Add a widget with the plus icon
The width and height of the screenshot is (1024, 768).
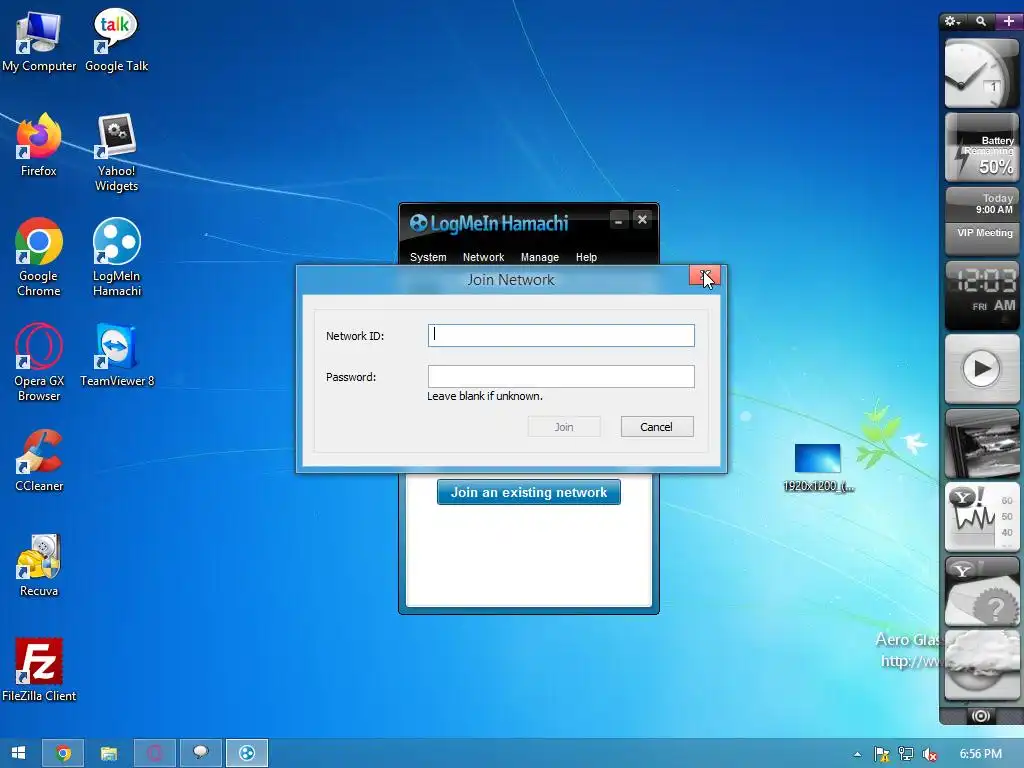tap(1008, 22)
